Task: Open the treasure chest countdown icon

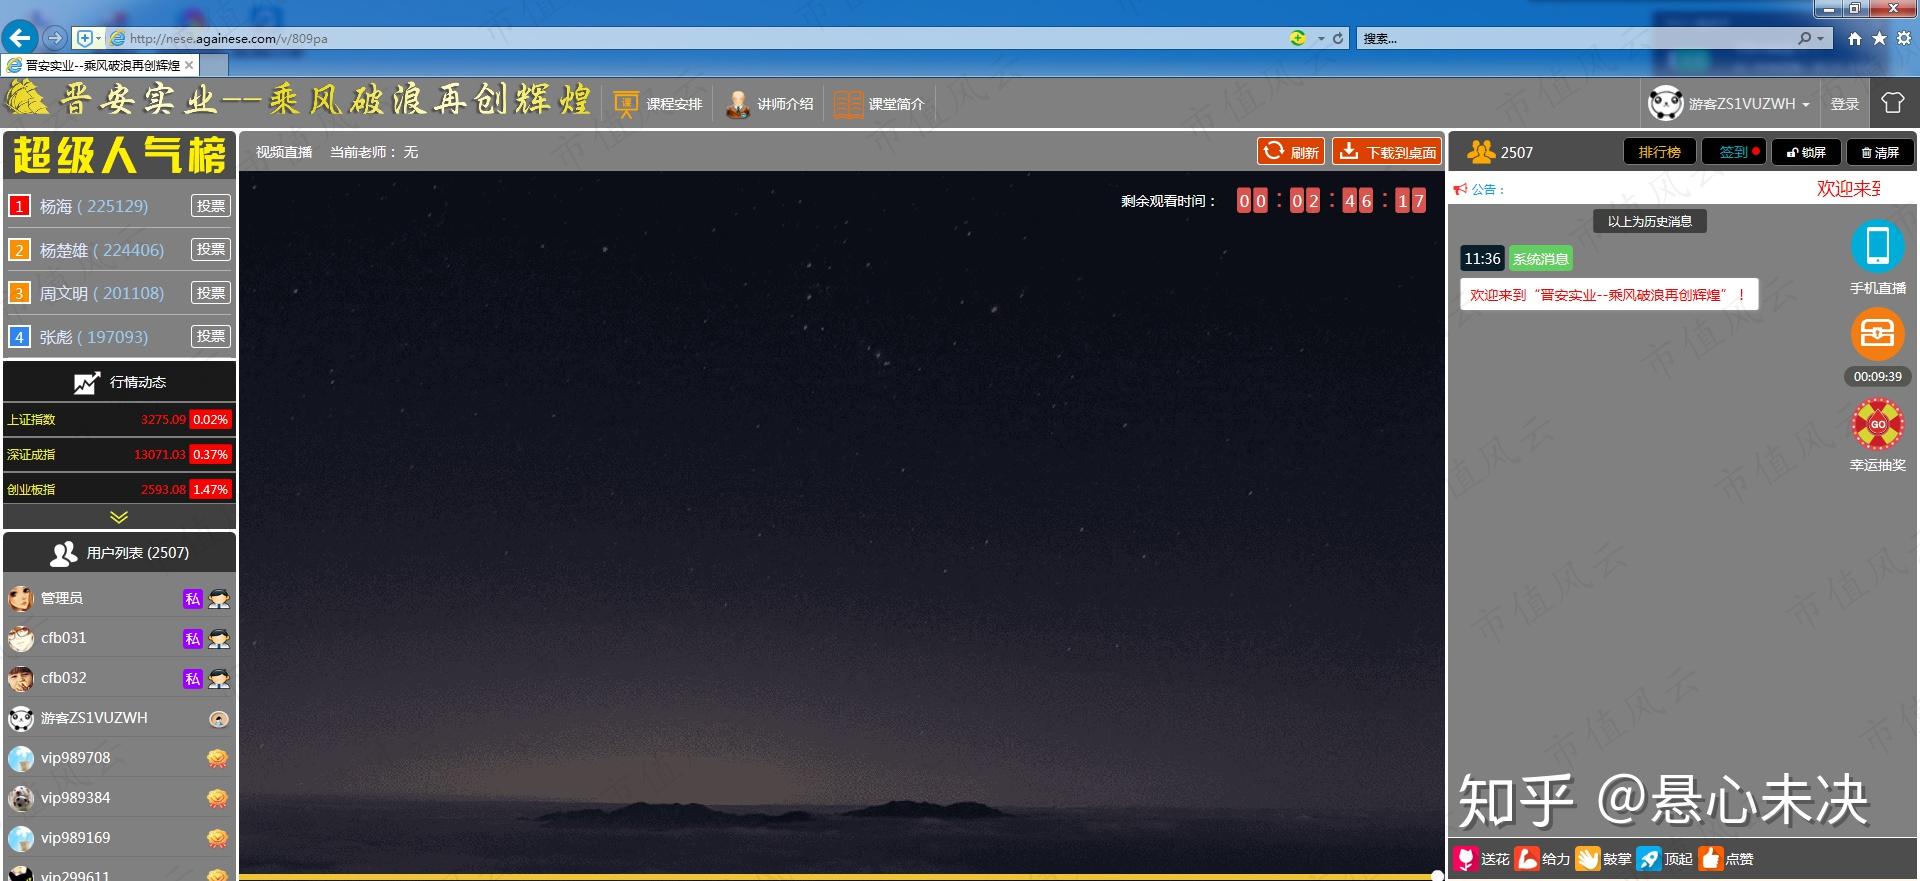Action: pos(1877,334)
